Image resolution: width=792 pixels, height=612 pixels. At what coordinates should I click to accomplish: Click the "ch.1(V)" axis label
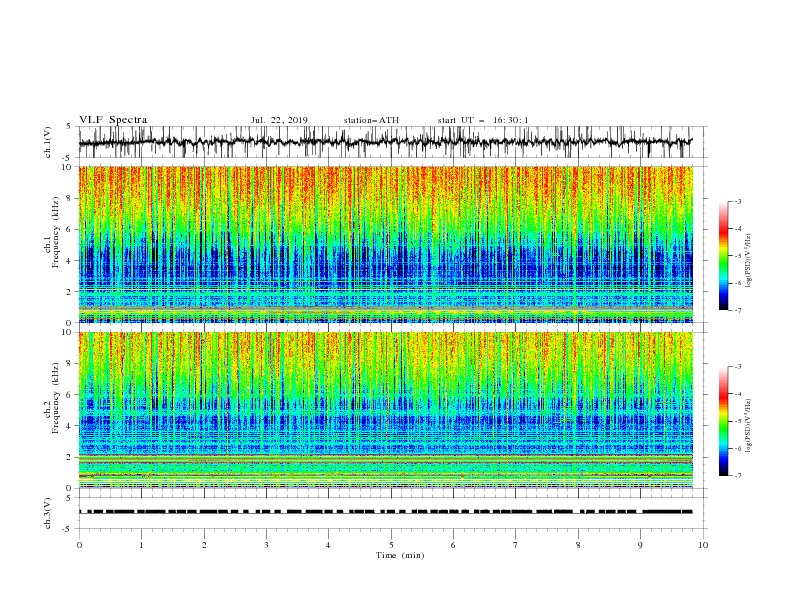click(x=48, y=142)
